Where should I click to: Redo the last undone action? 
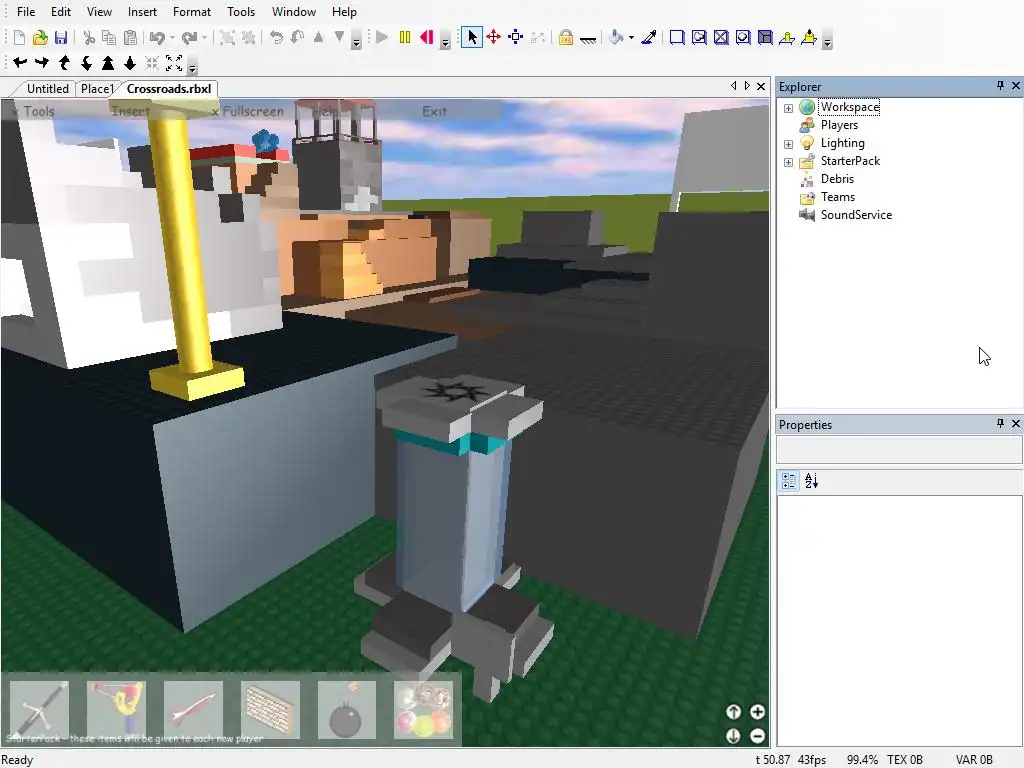coord(189,38)
